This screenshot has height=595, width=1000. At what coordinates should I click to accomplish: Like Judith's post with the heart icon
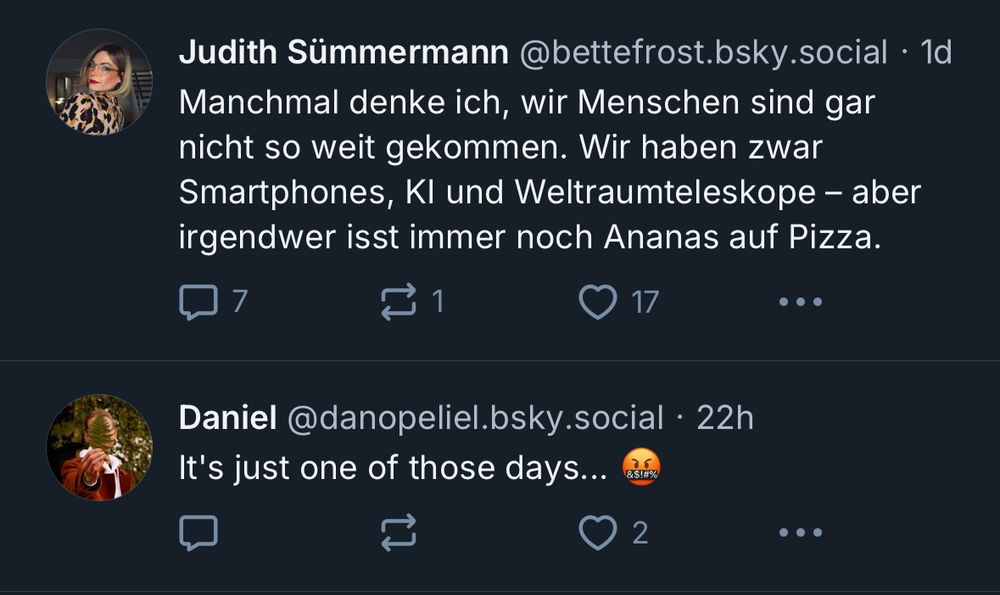click(598, 301)
